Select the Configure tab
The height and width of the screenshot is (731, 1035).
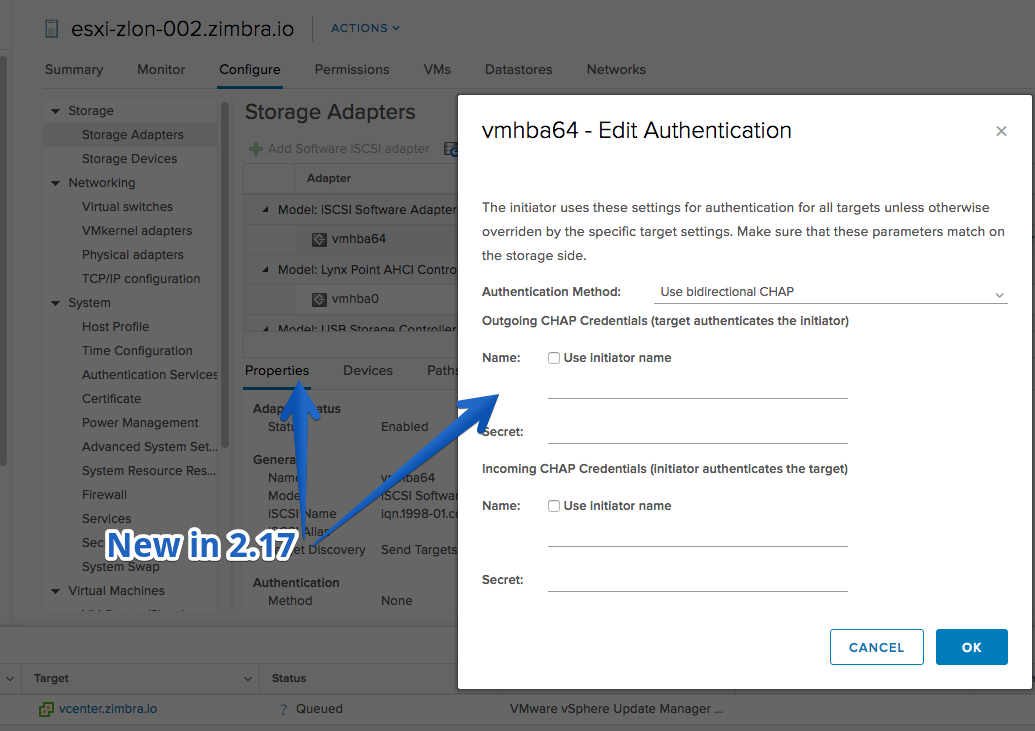[x=250, y=69]
